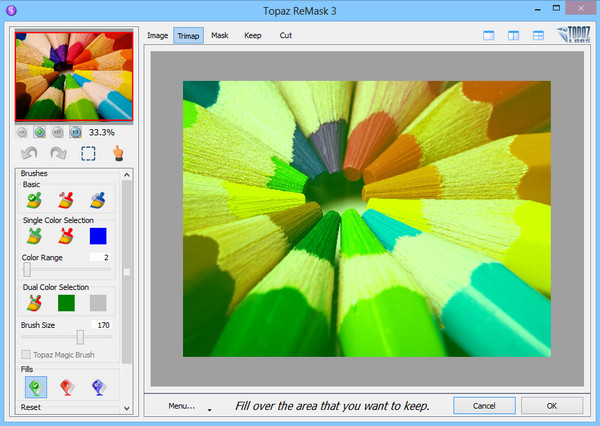Switch to the Mask tab
The image size is (600, 426).
coord(220,35)
